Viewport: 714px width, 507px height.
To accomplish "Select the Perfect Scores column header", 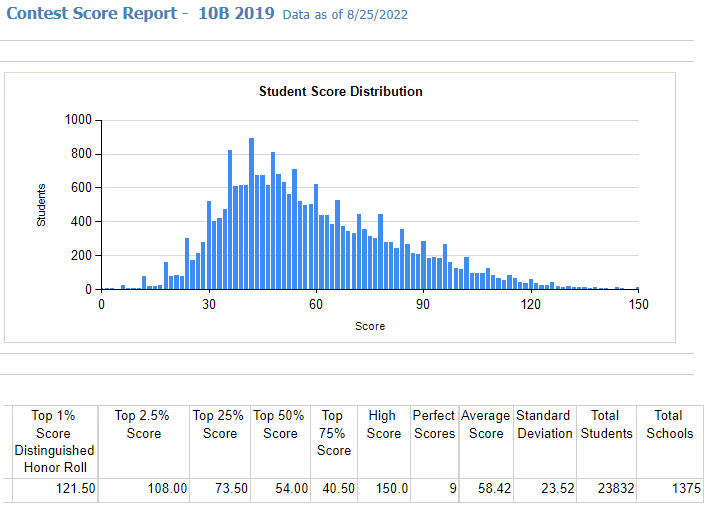I will coord(433,424).
